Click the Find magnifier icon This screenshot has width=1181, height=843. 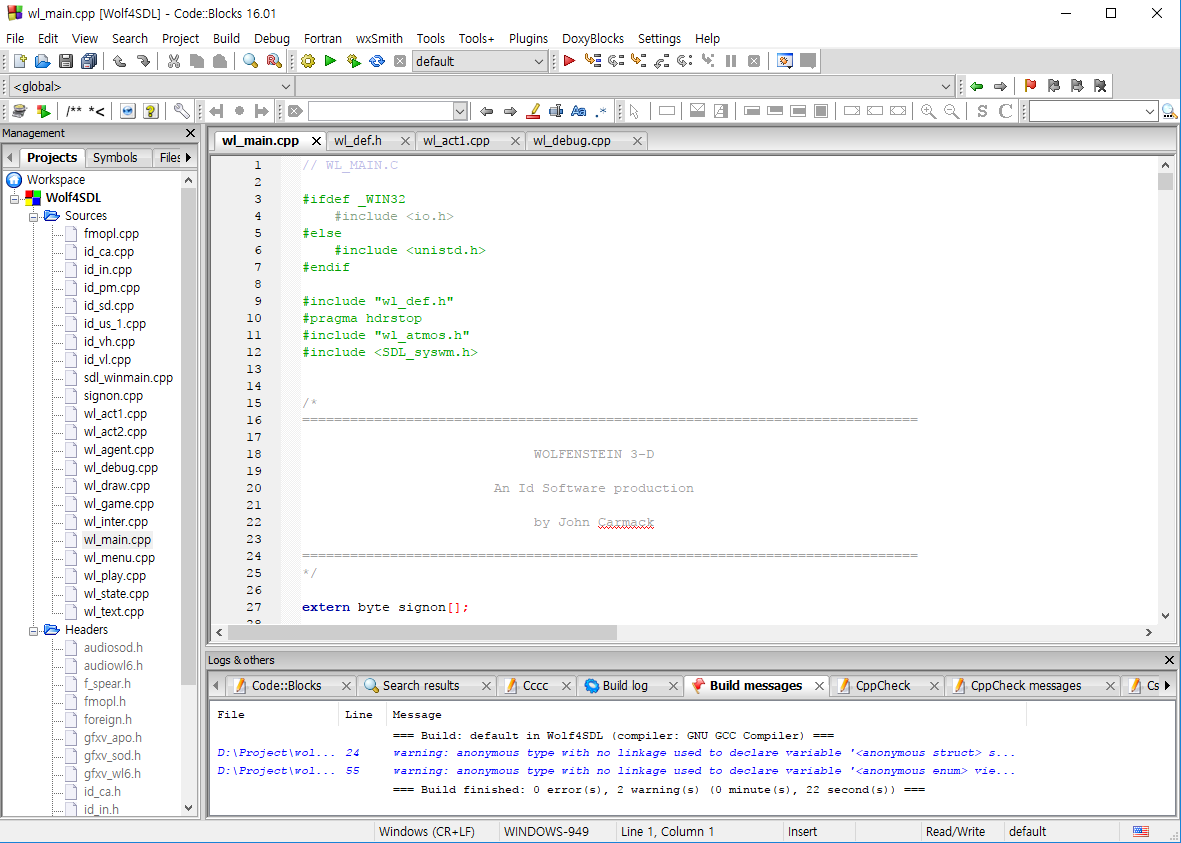coord(251,62)
